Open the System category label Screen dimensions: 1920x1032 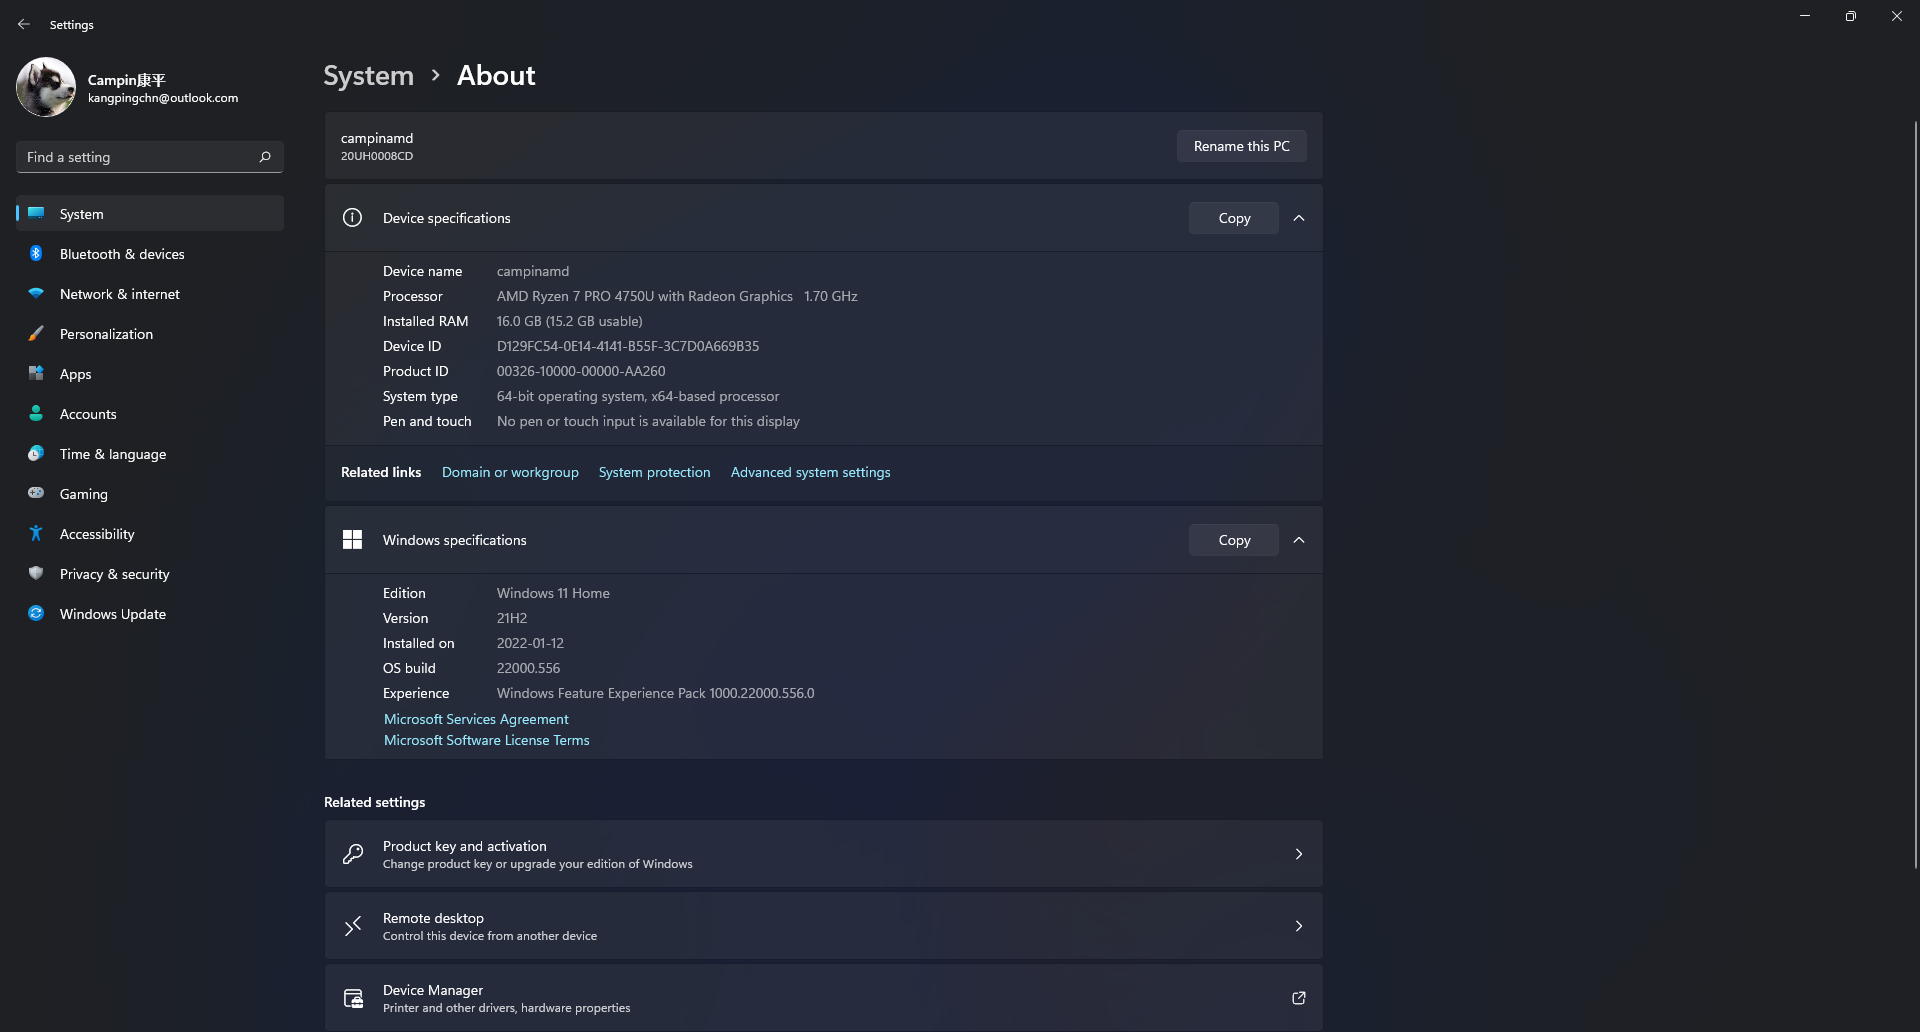click(81, 214)
